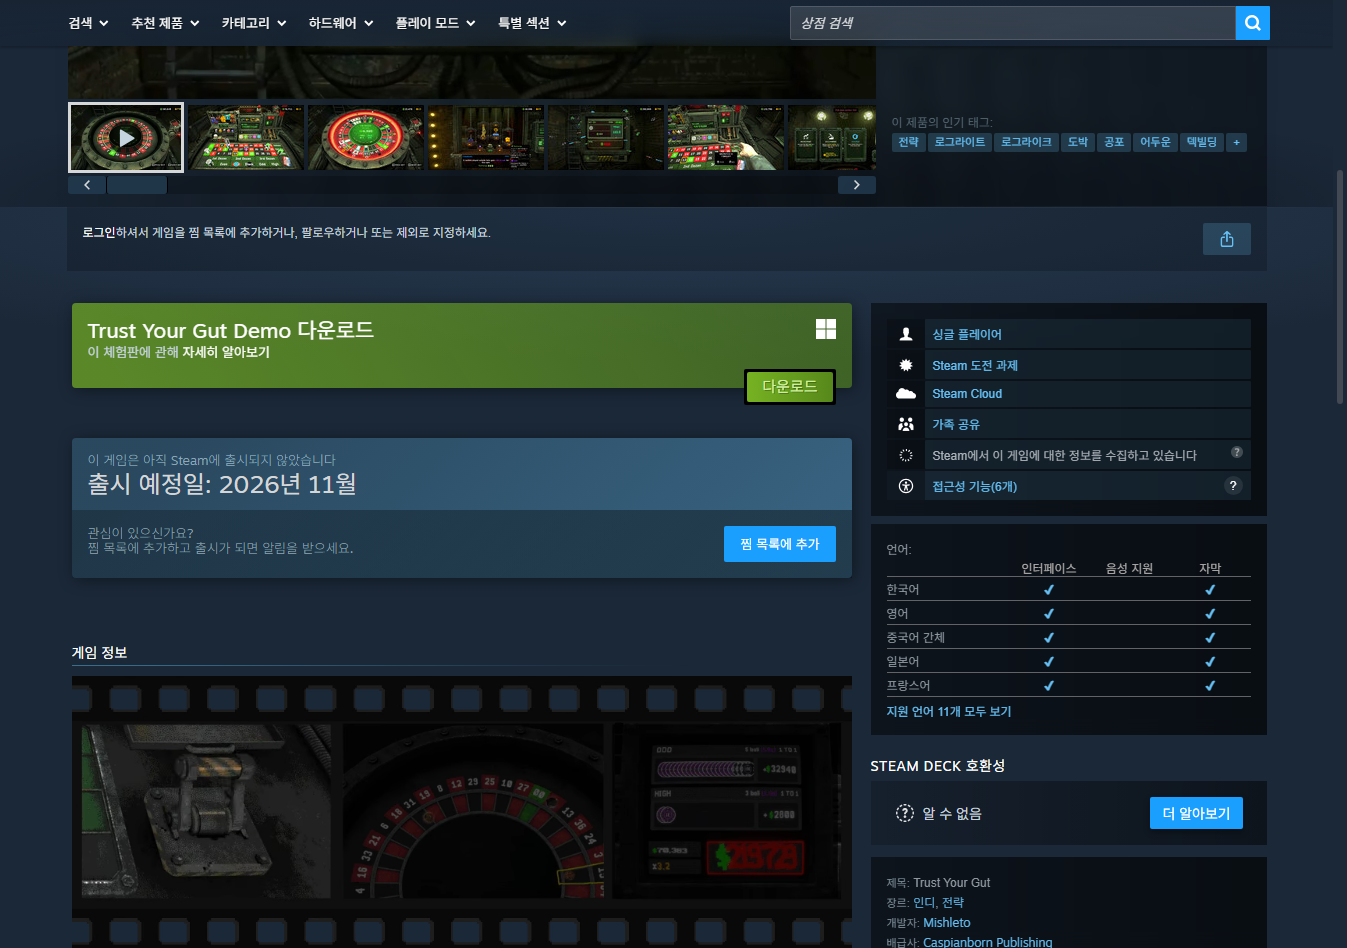Click the accessibility features icon
The image size is (1347, 948).
[x=906, y=486]
